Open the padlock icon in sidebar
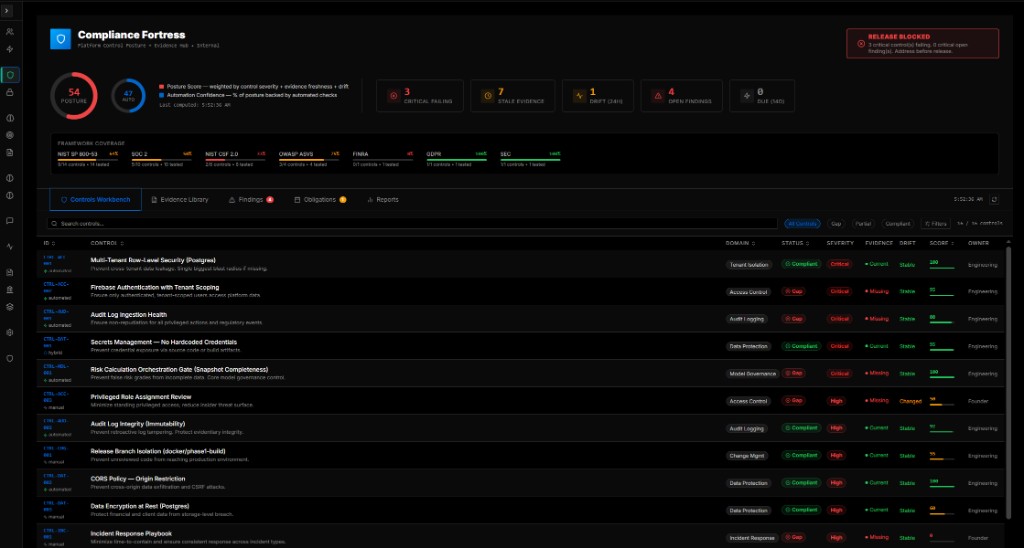 (10, 93)
